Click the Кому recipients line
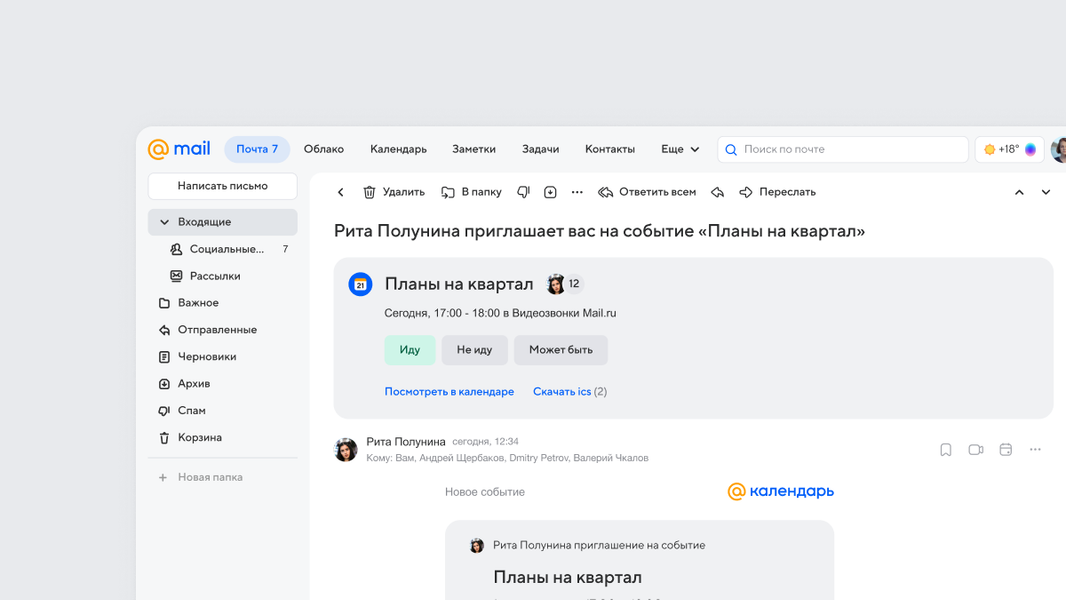The width and height of the screenshot is (1066, 600). pyautogui.click(x=507, y=458)
